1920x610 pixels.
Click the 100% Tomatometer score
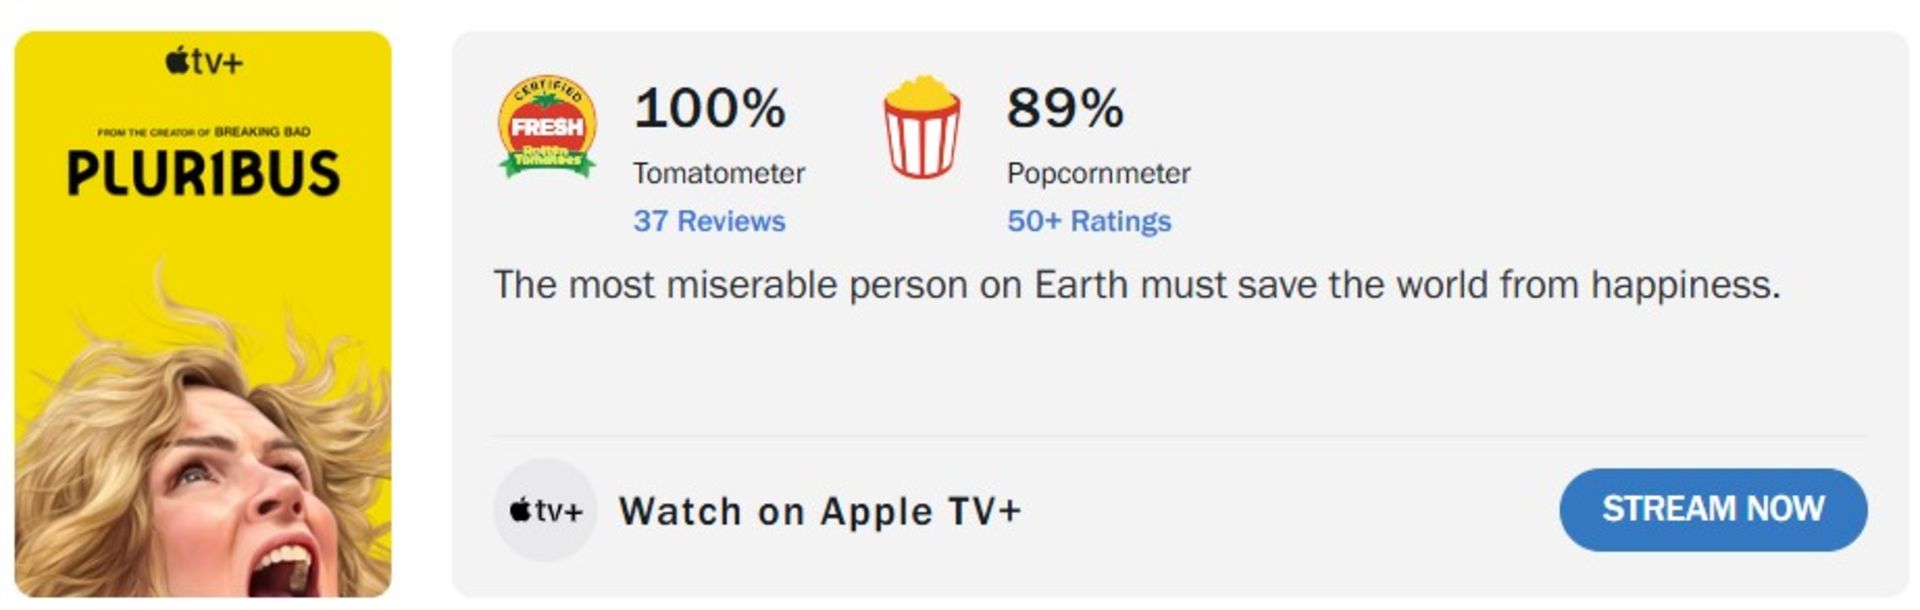pos(710,107)
